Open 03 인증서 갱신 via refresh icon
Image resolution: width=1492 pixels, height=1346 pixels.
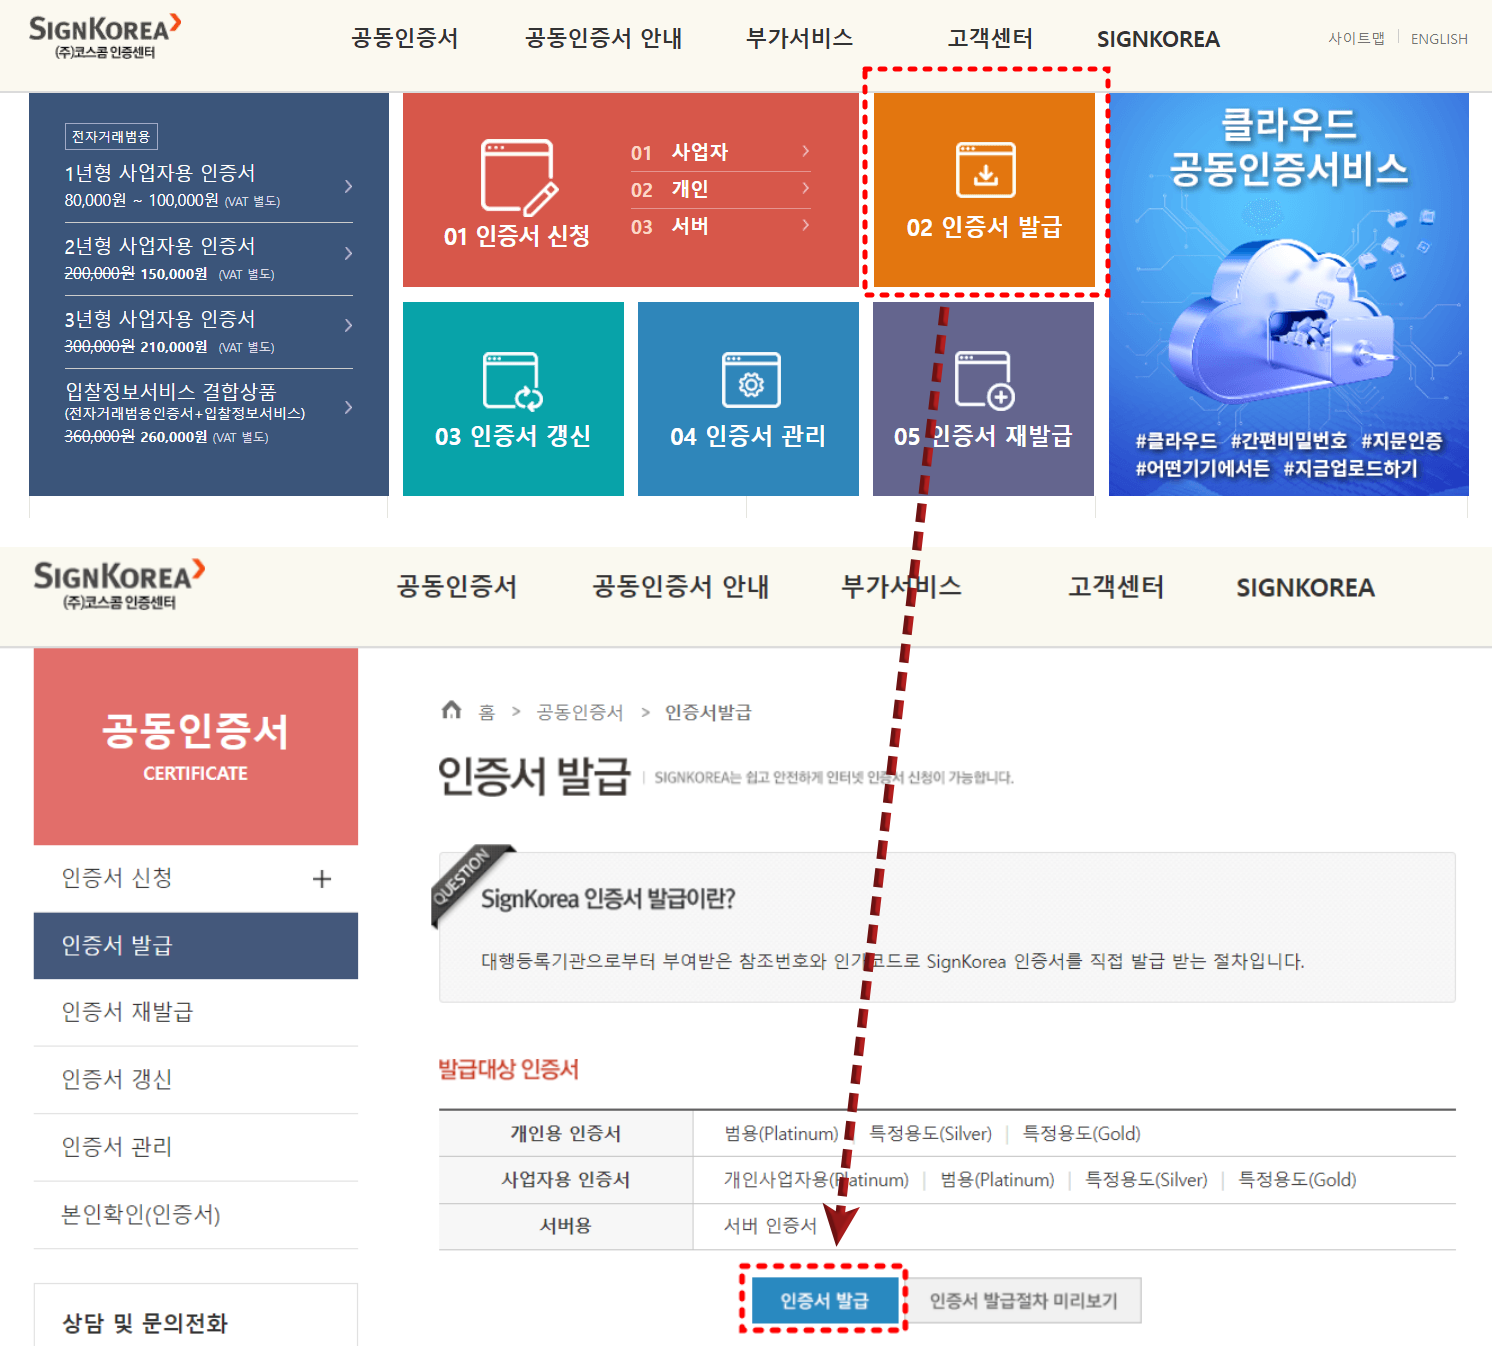click(x=512, y=382)
